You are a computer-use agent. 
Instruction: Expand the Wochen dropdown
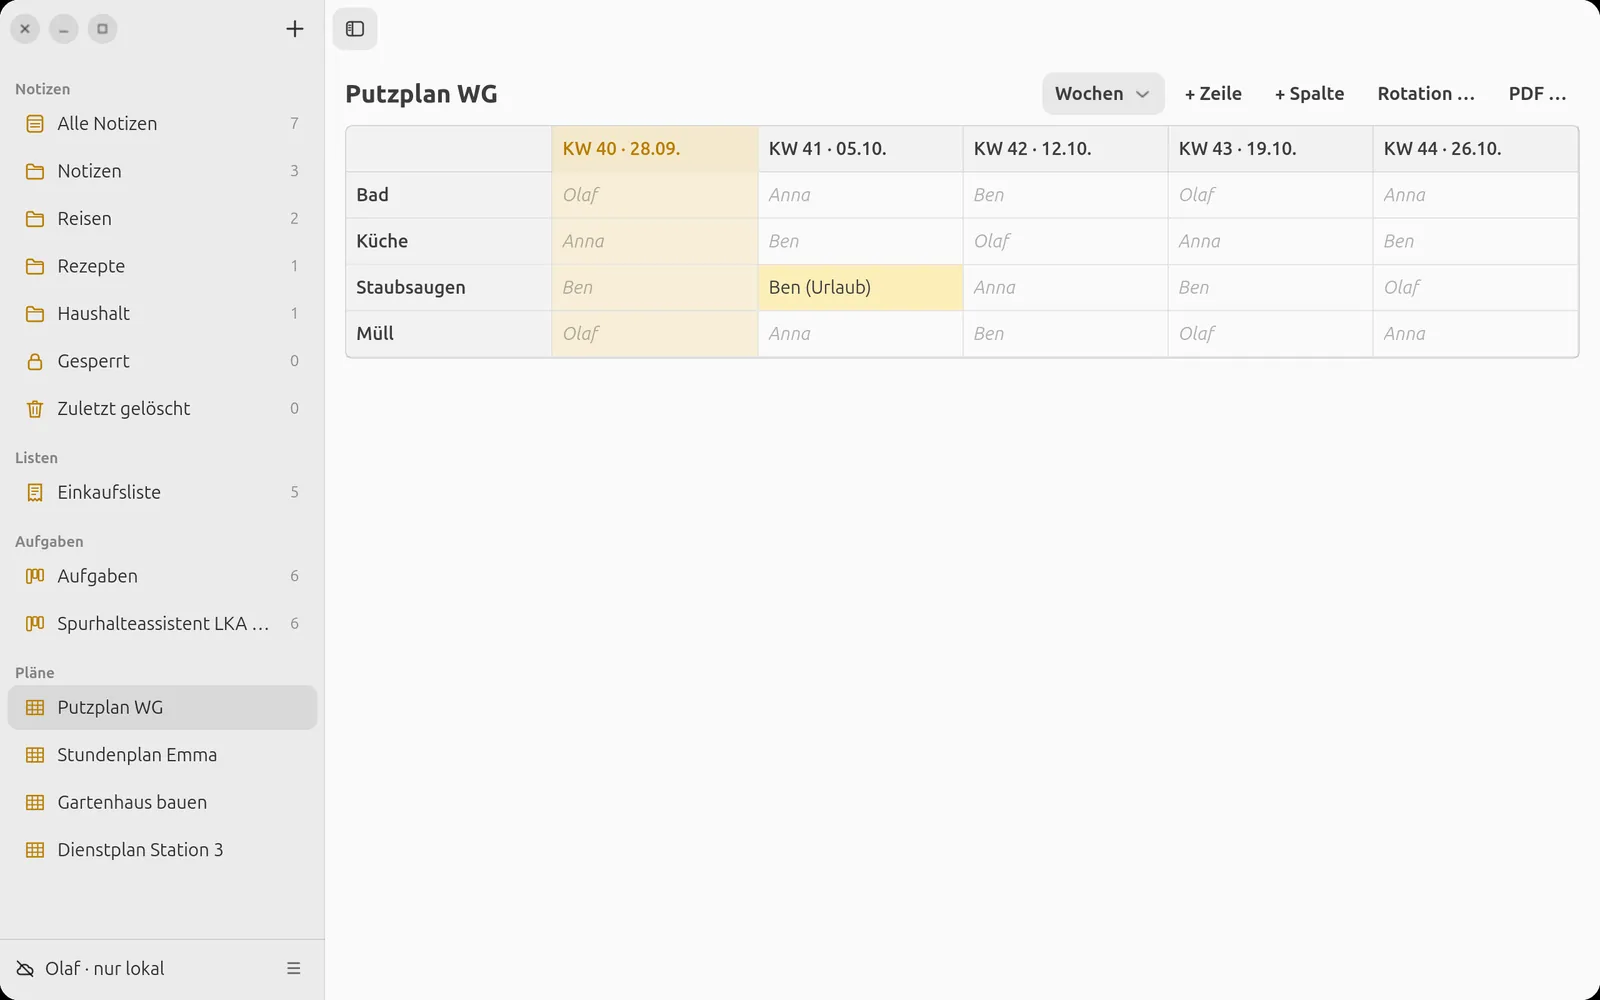(1103, 94)
